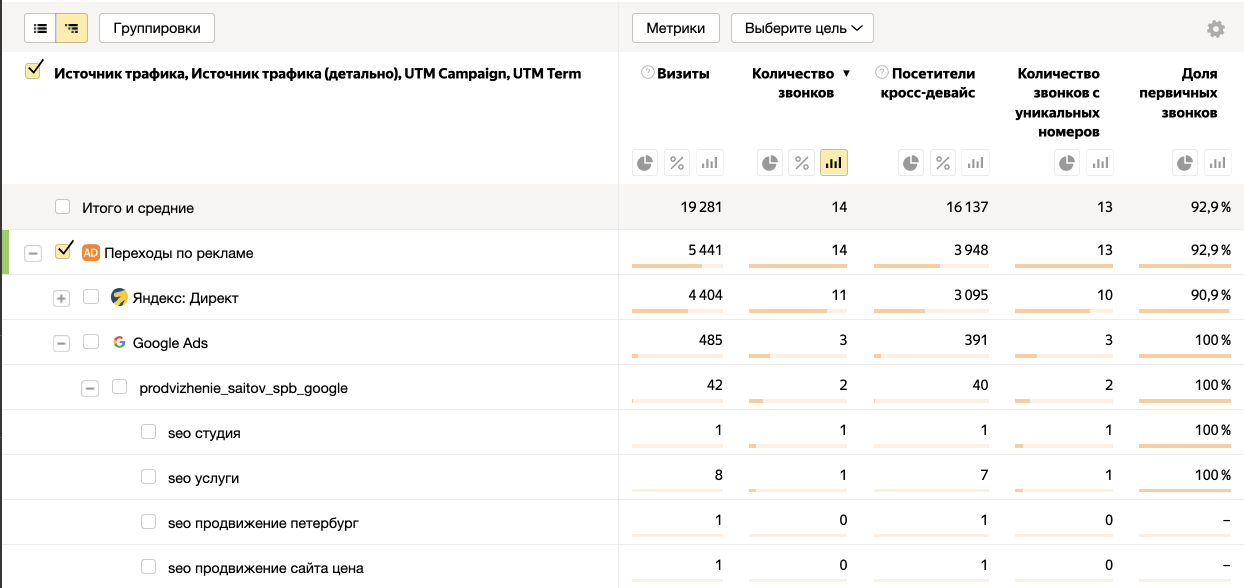
Task: Show percent view for Посетители кросс-девайс
Action: [x=943, y=162]
